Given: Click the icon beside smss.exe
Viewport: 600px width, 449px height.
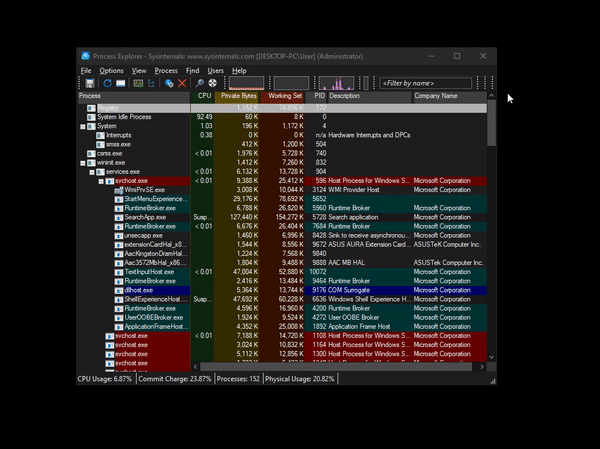Looking at the screenshot, I should point(100,144).
